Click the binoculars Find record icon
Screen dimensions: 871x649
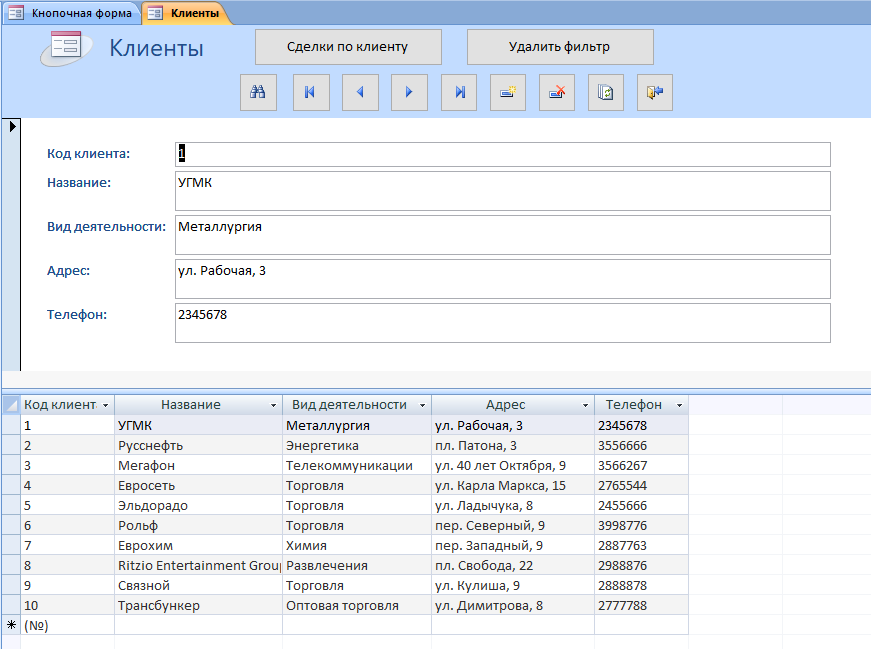(x=258, y=92)
